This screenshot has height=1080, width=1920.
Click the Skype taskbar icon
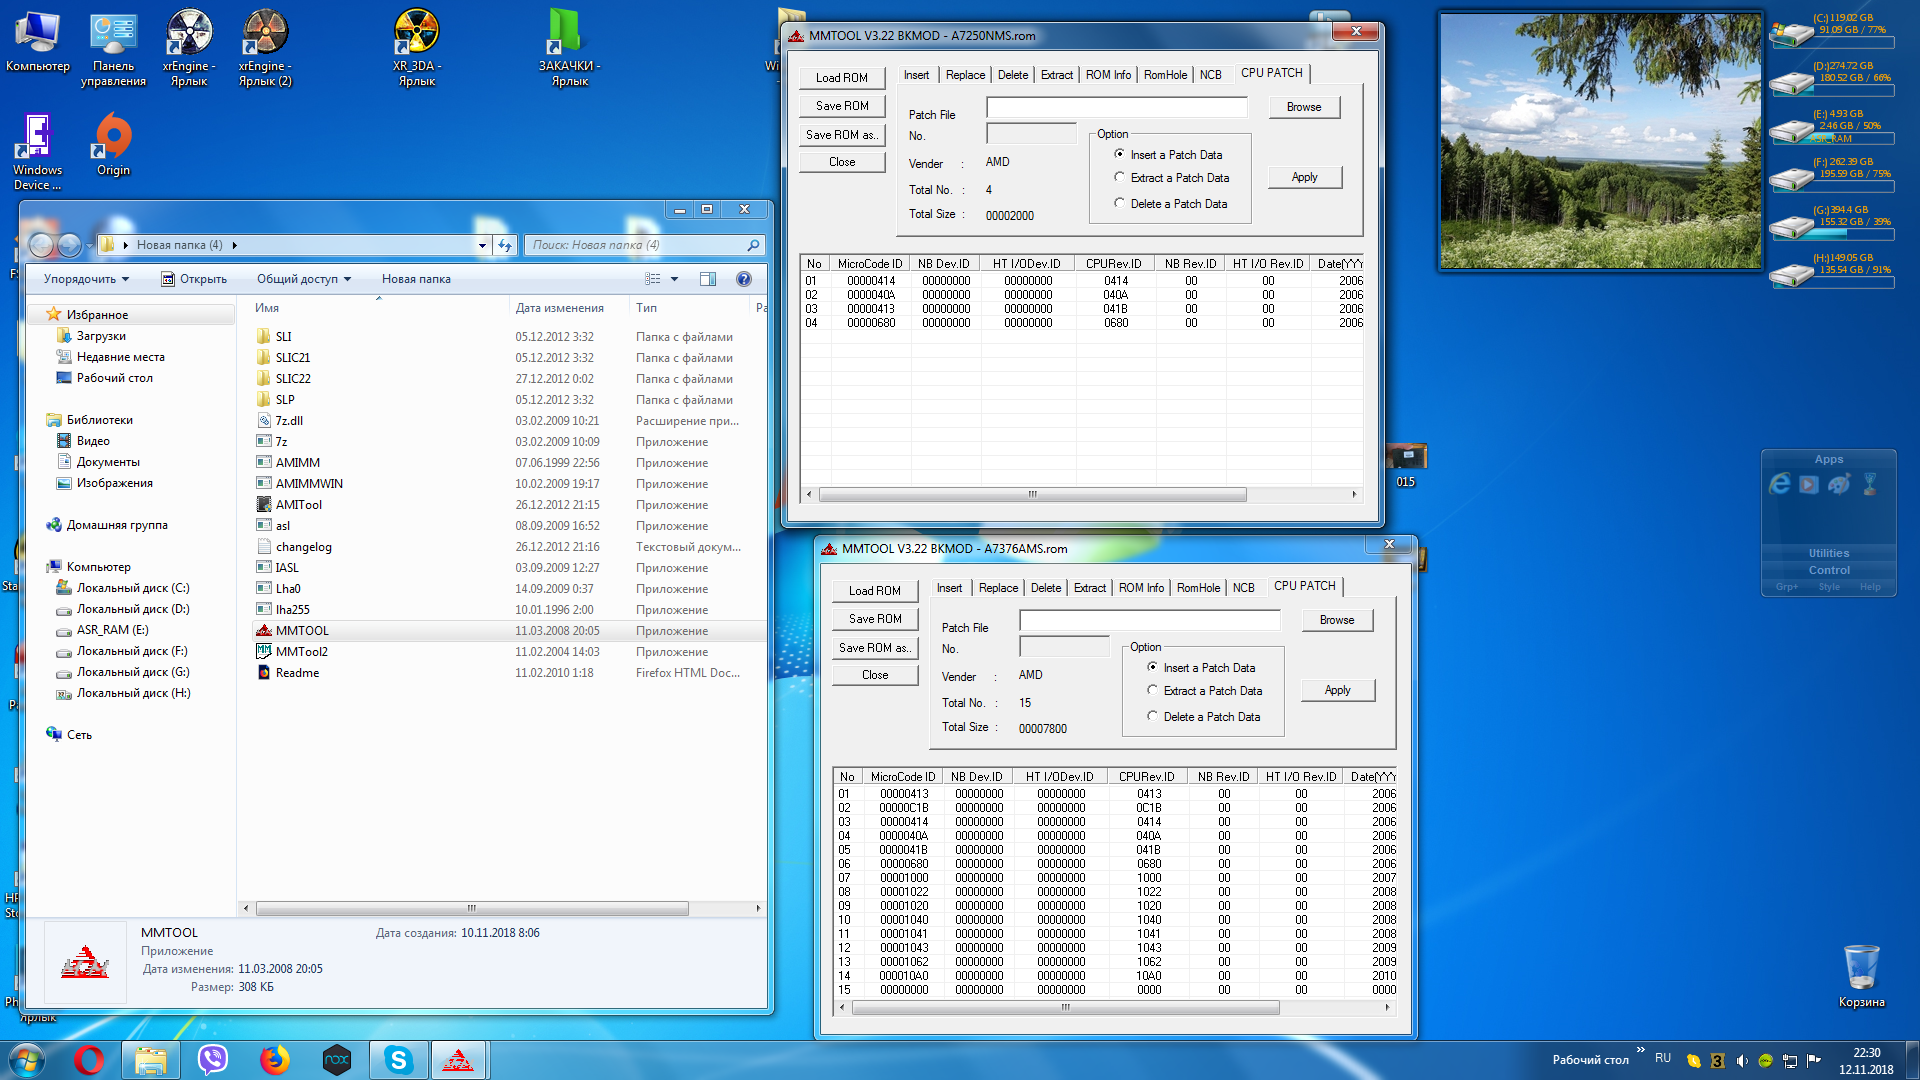coord(398,1060)
